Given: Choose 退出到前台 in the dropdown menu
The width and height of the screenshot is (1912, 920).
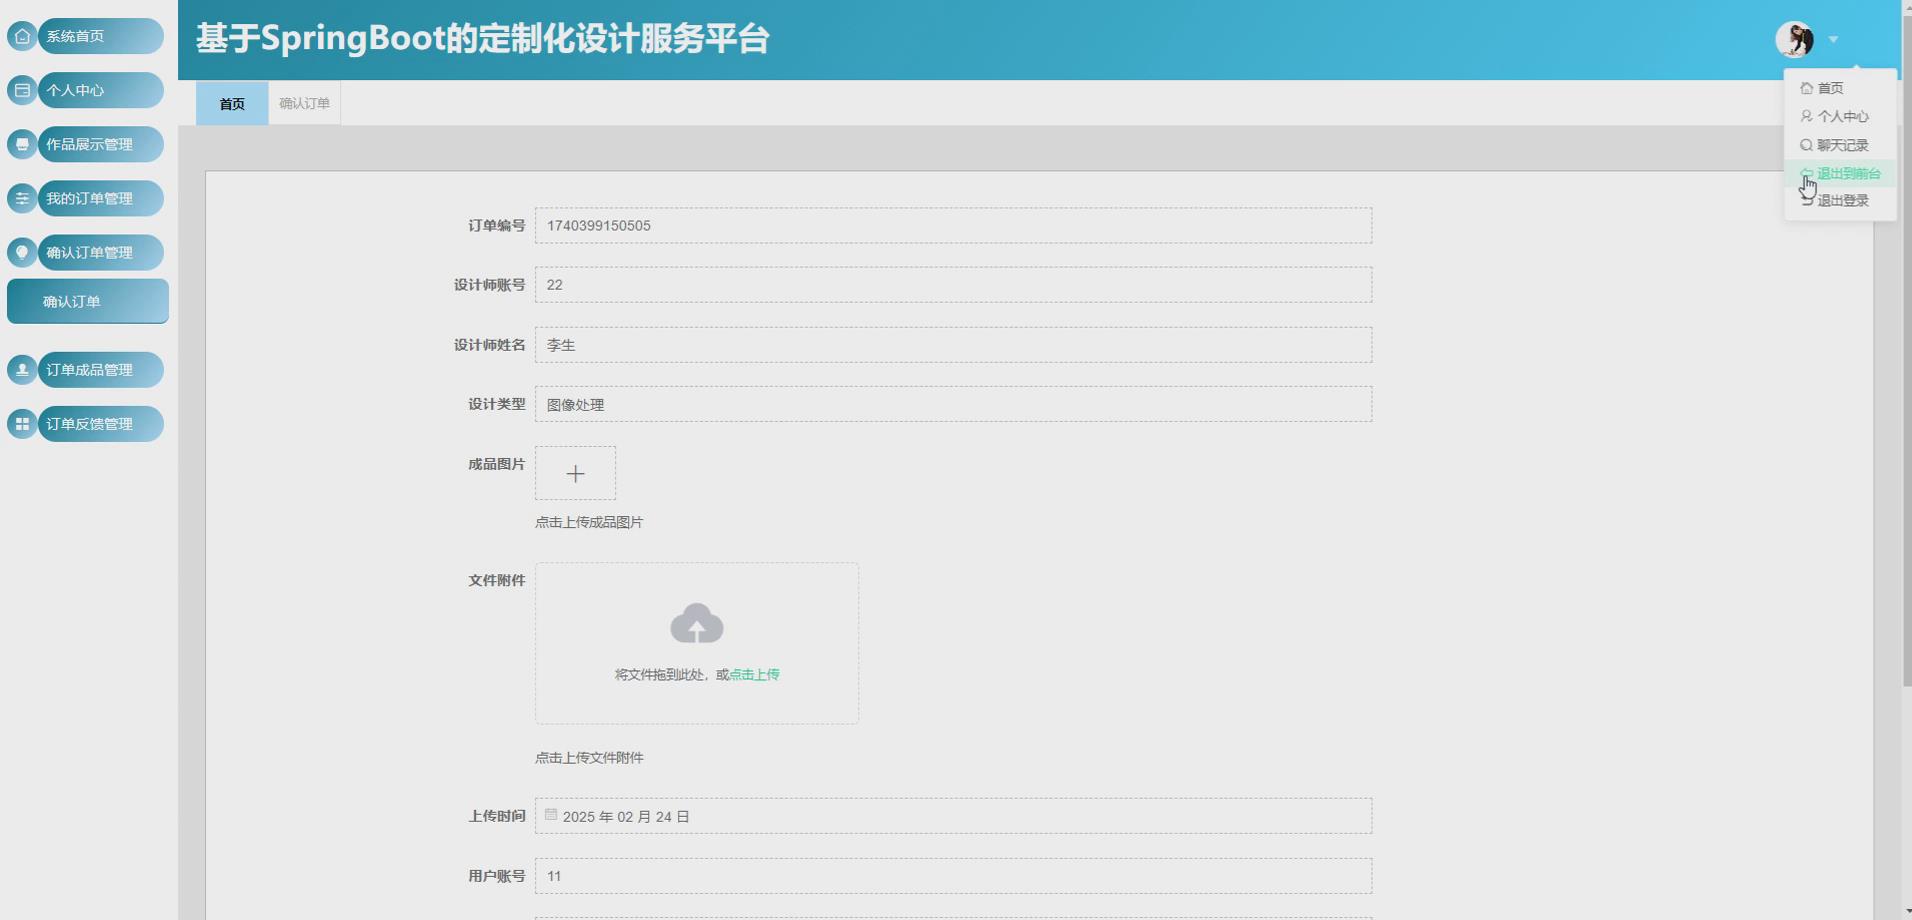Looking at the screenshot, I should 1848,172.
